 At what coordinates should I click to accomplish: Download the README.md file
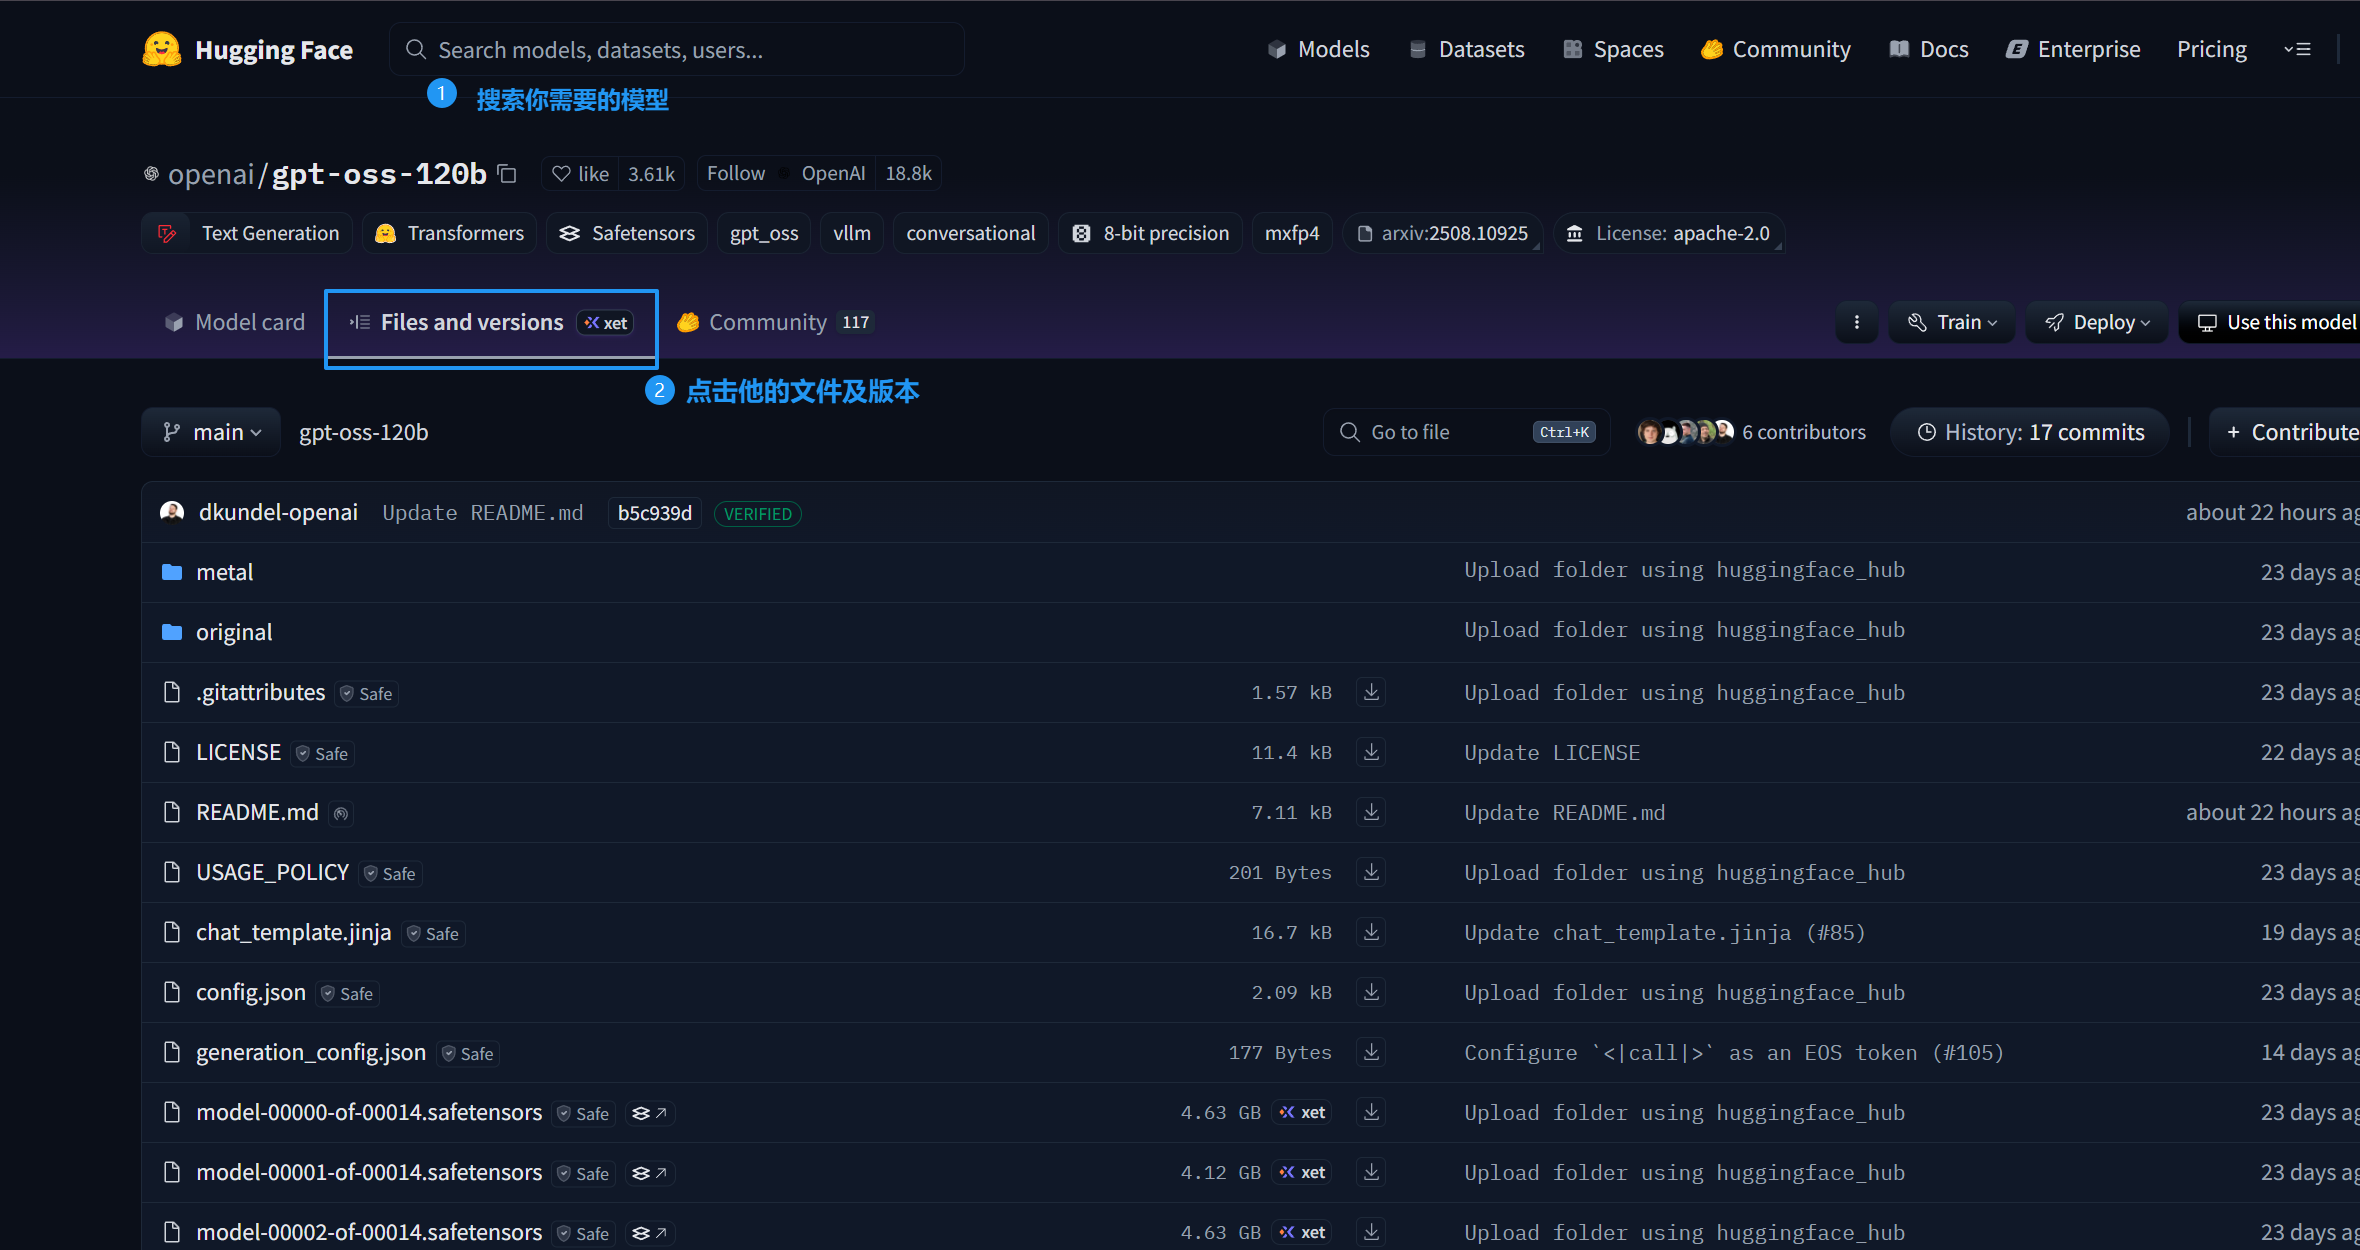[x=1371, y=812]
